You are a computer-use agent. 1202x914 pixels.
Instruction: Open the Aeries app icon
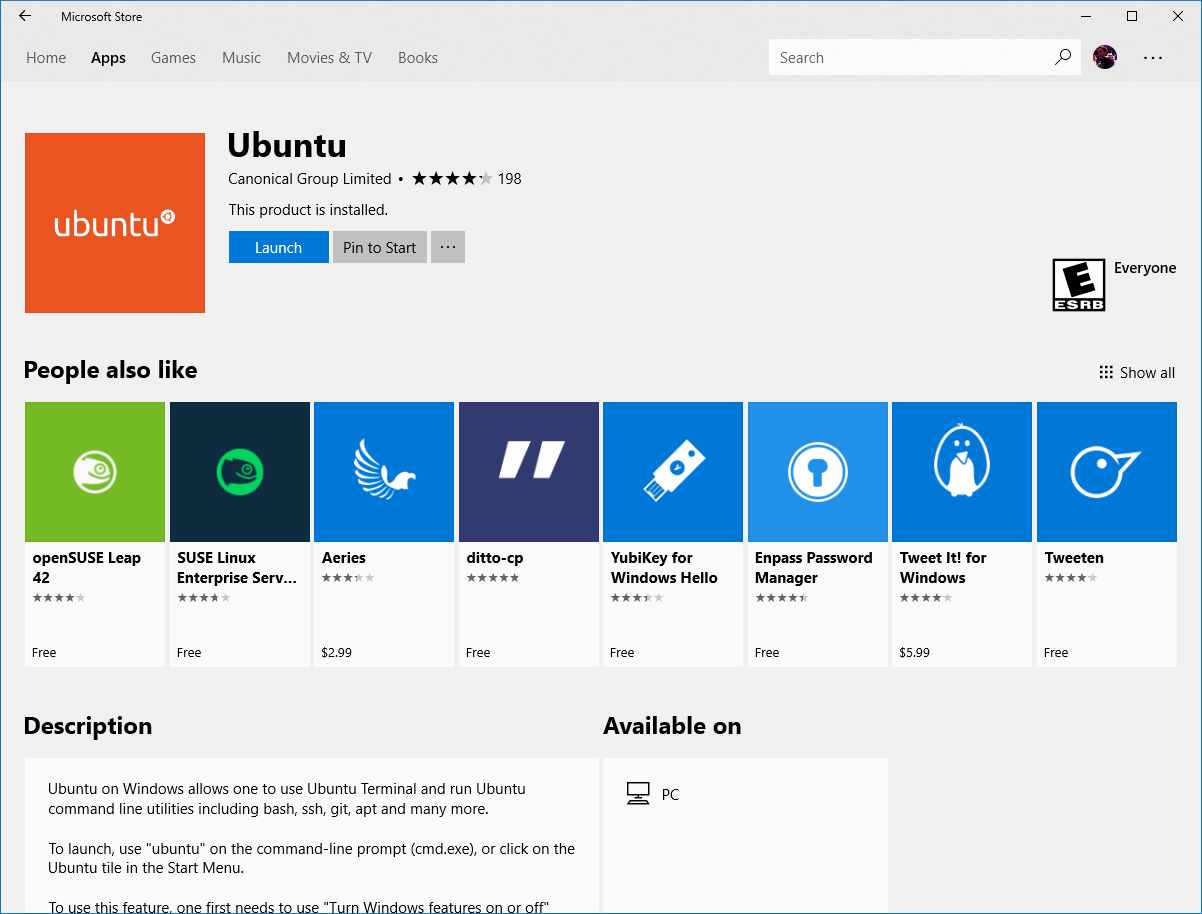(x=384, y=472)
